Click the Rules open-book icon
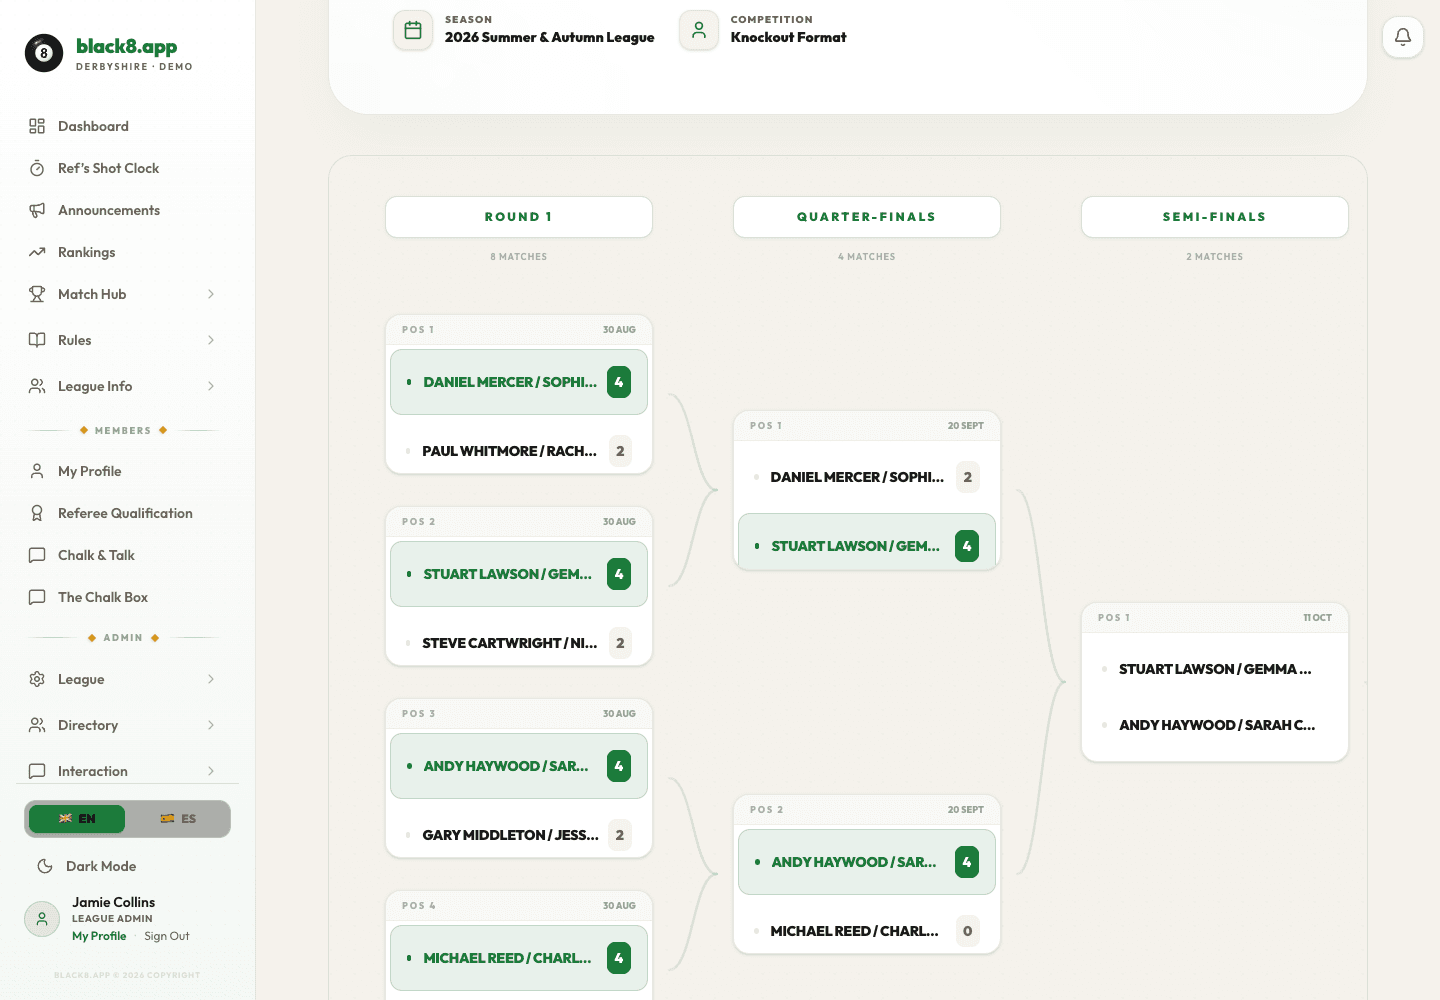The width and height of the screenshot is (1440, 1000). pos(37,340)
